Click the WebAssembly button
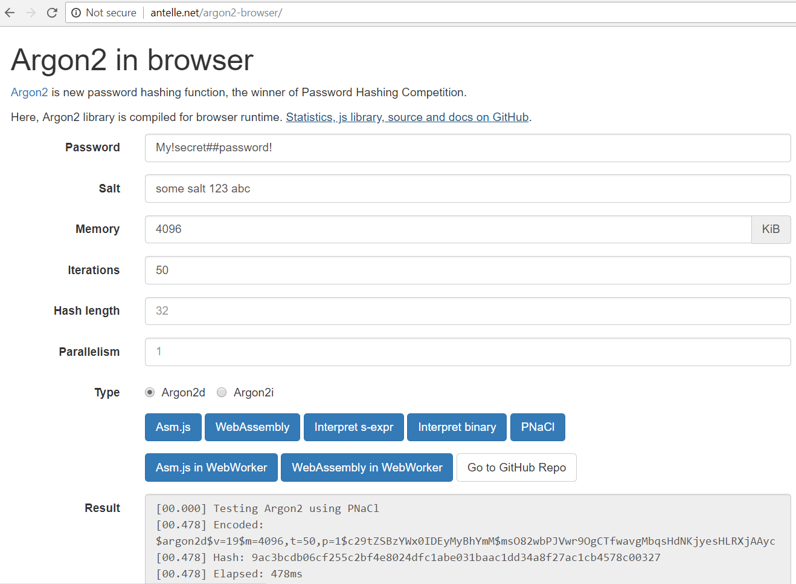 (252, 427)
